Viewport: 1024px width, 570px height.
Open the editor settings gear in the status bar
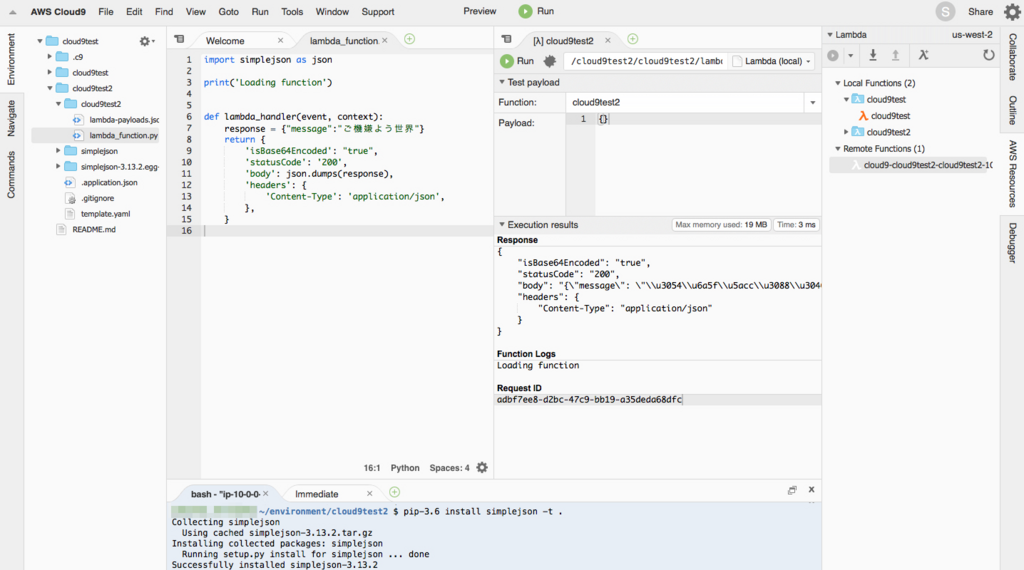click(482, 467)
